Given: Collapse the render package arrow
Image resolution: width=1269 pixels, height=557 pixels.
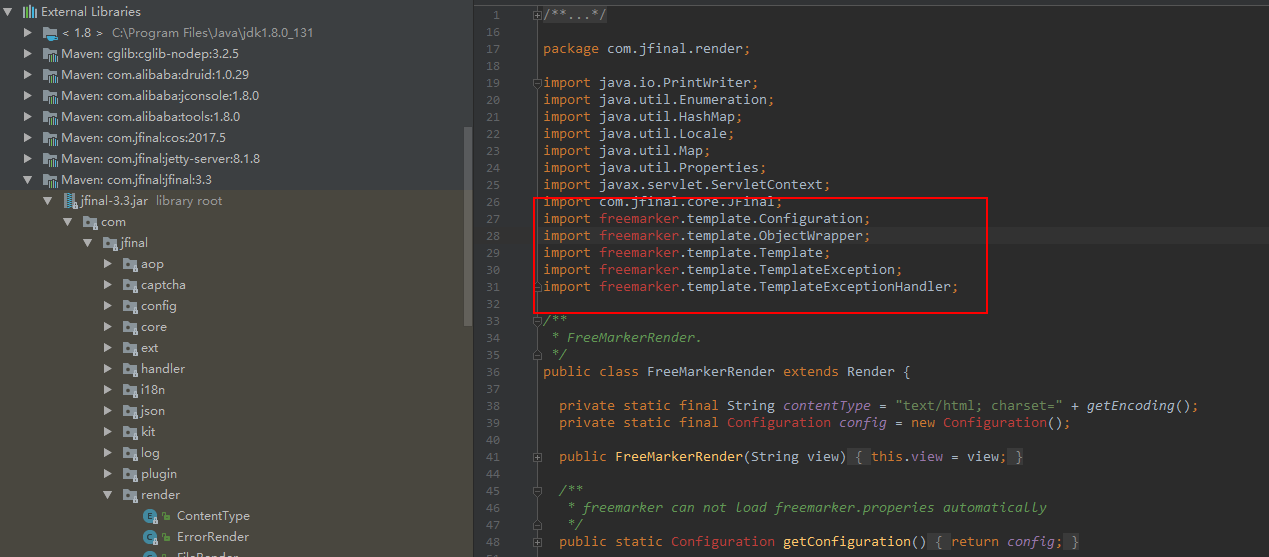Looking at the screenshot, I should click(108, 495).
